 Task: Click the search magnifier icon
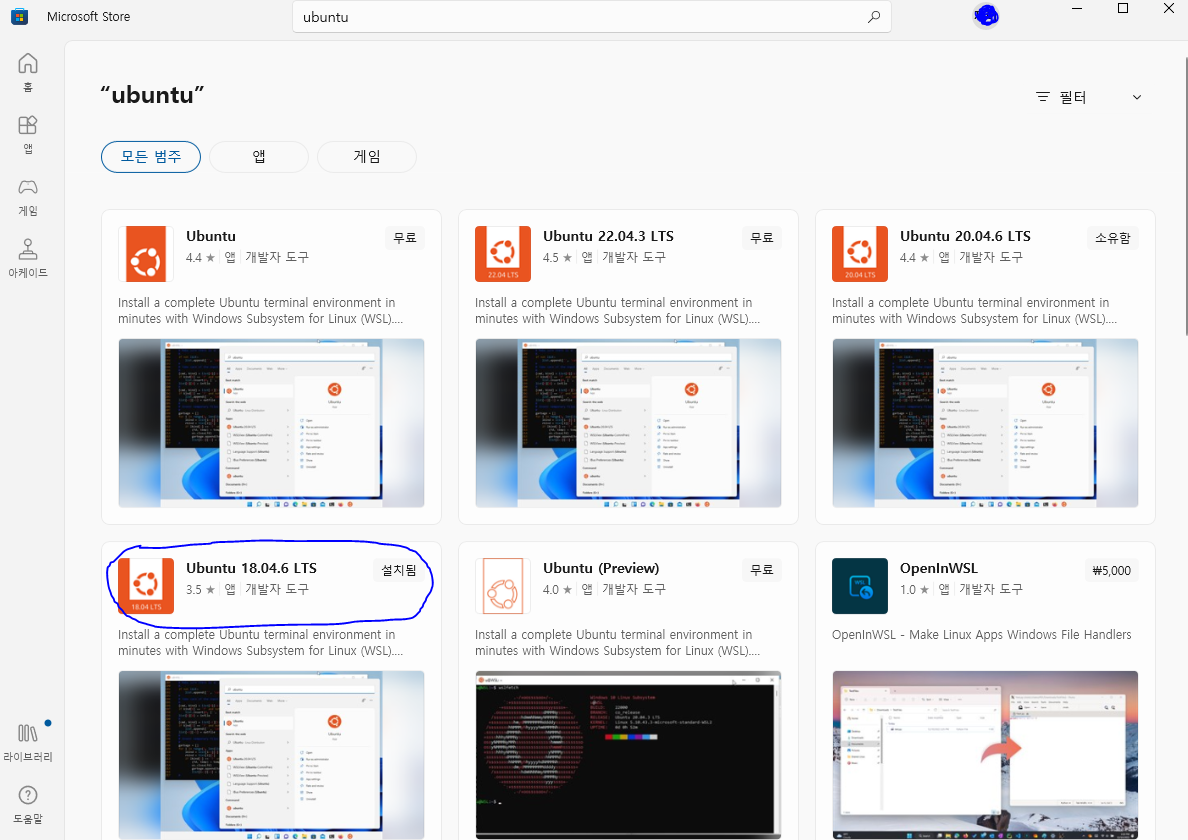pos(874,17)
